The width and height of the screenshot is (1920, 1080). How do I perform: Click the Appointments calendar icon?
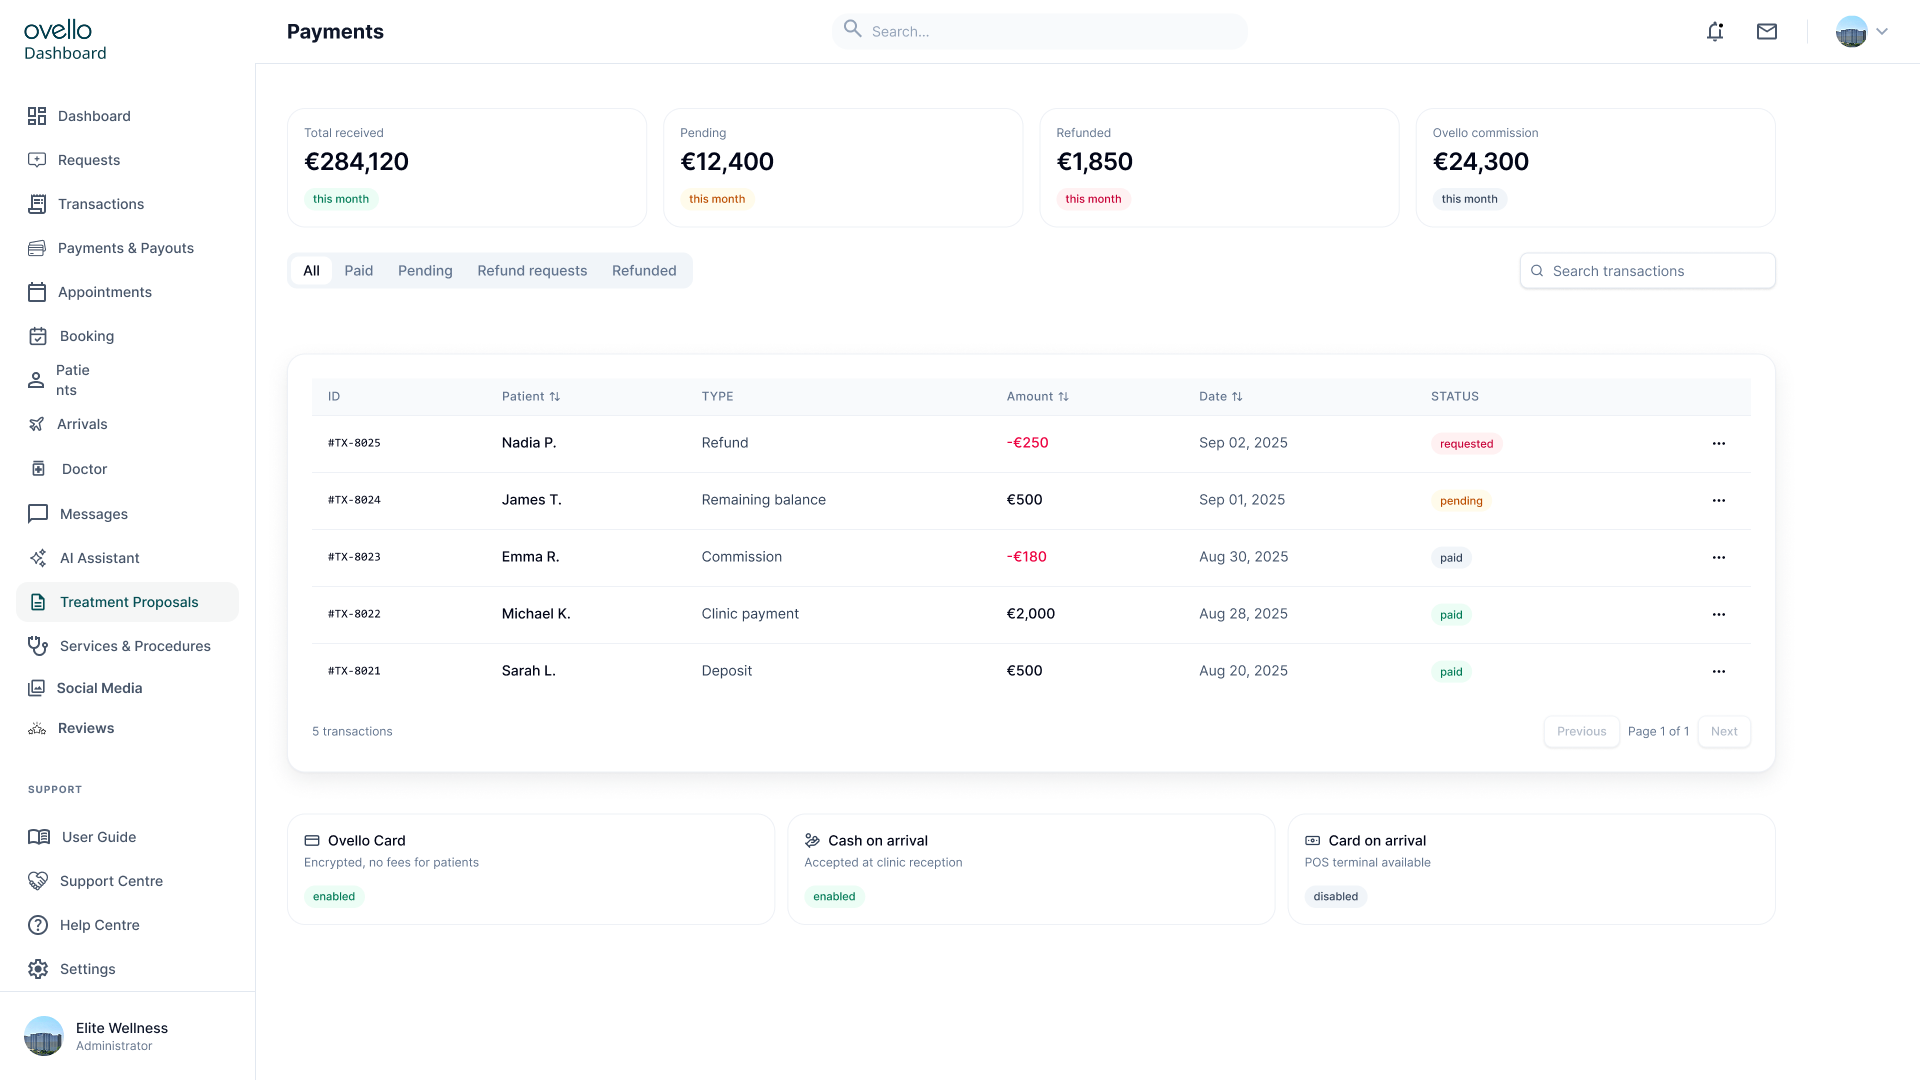pos(37,292)
